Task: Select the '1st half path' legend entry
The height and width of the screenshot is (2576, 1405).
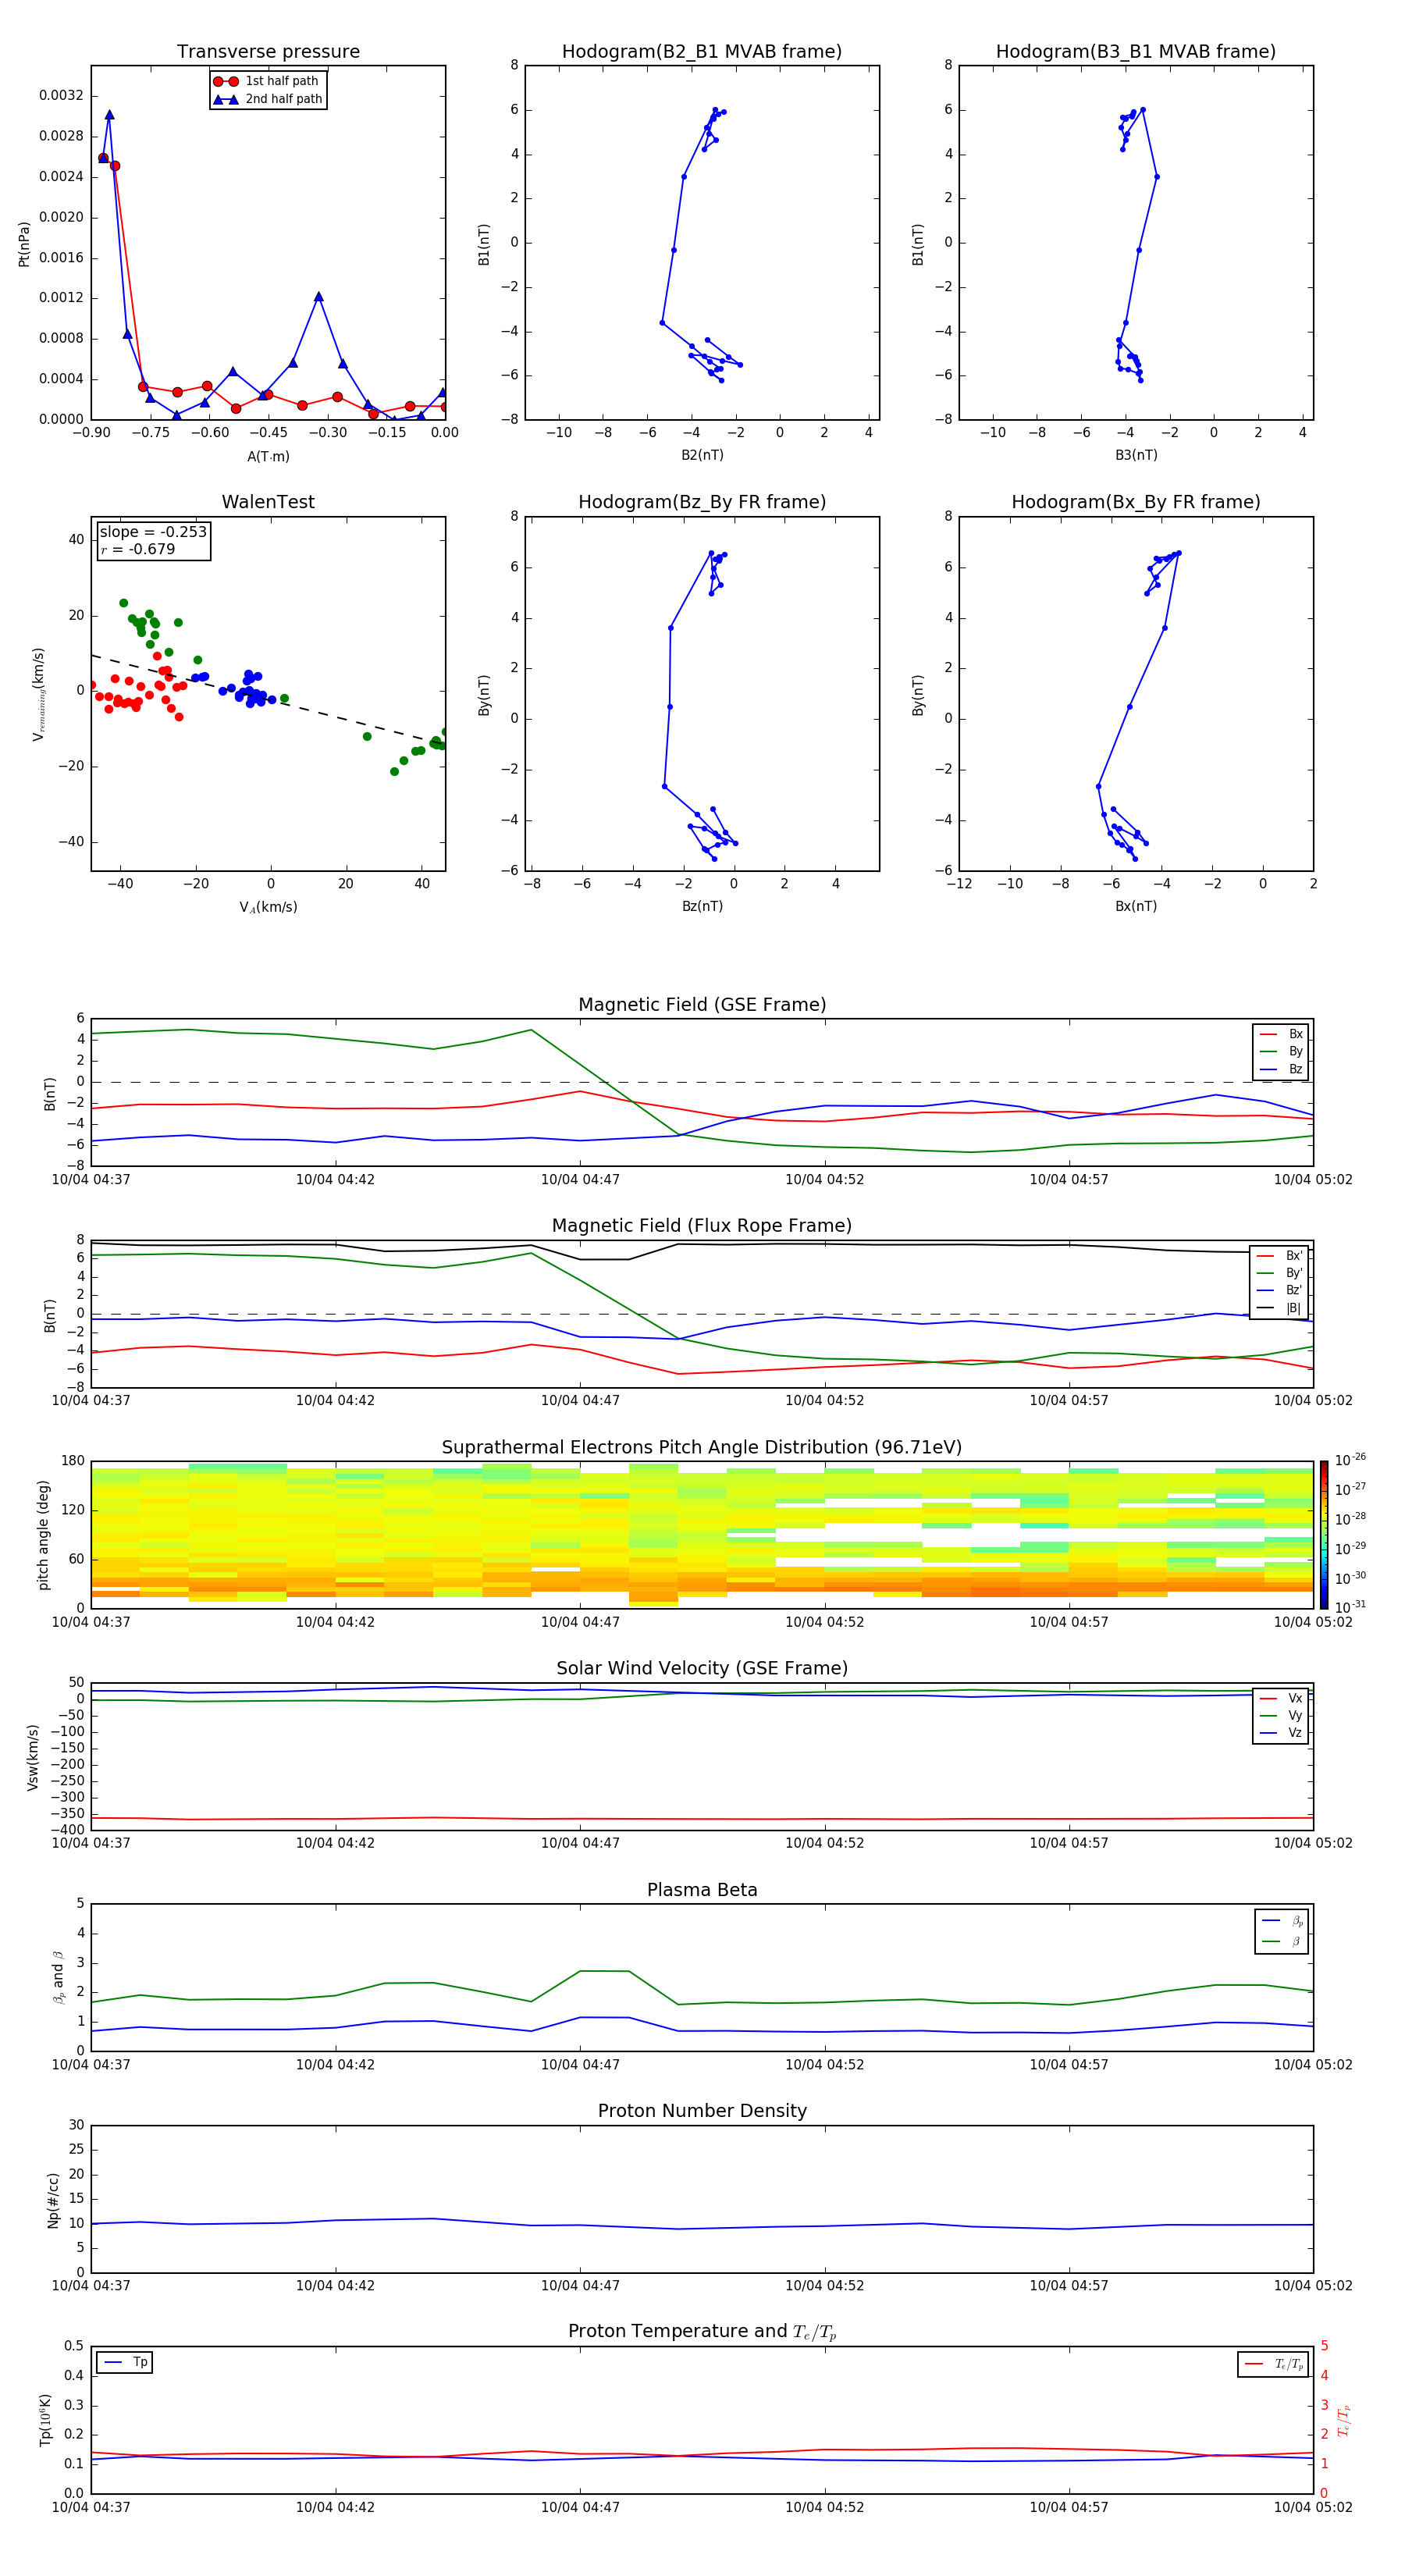Action: click(x=267, y=81)
